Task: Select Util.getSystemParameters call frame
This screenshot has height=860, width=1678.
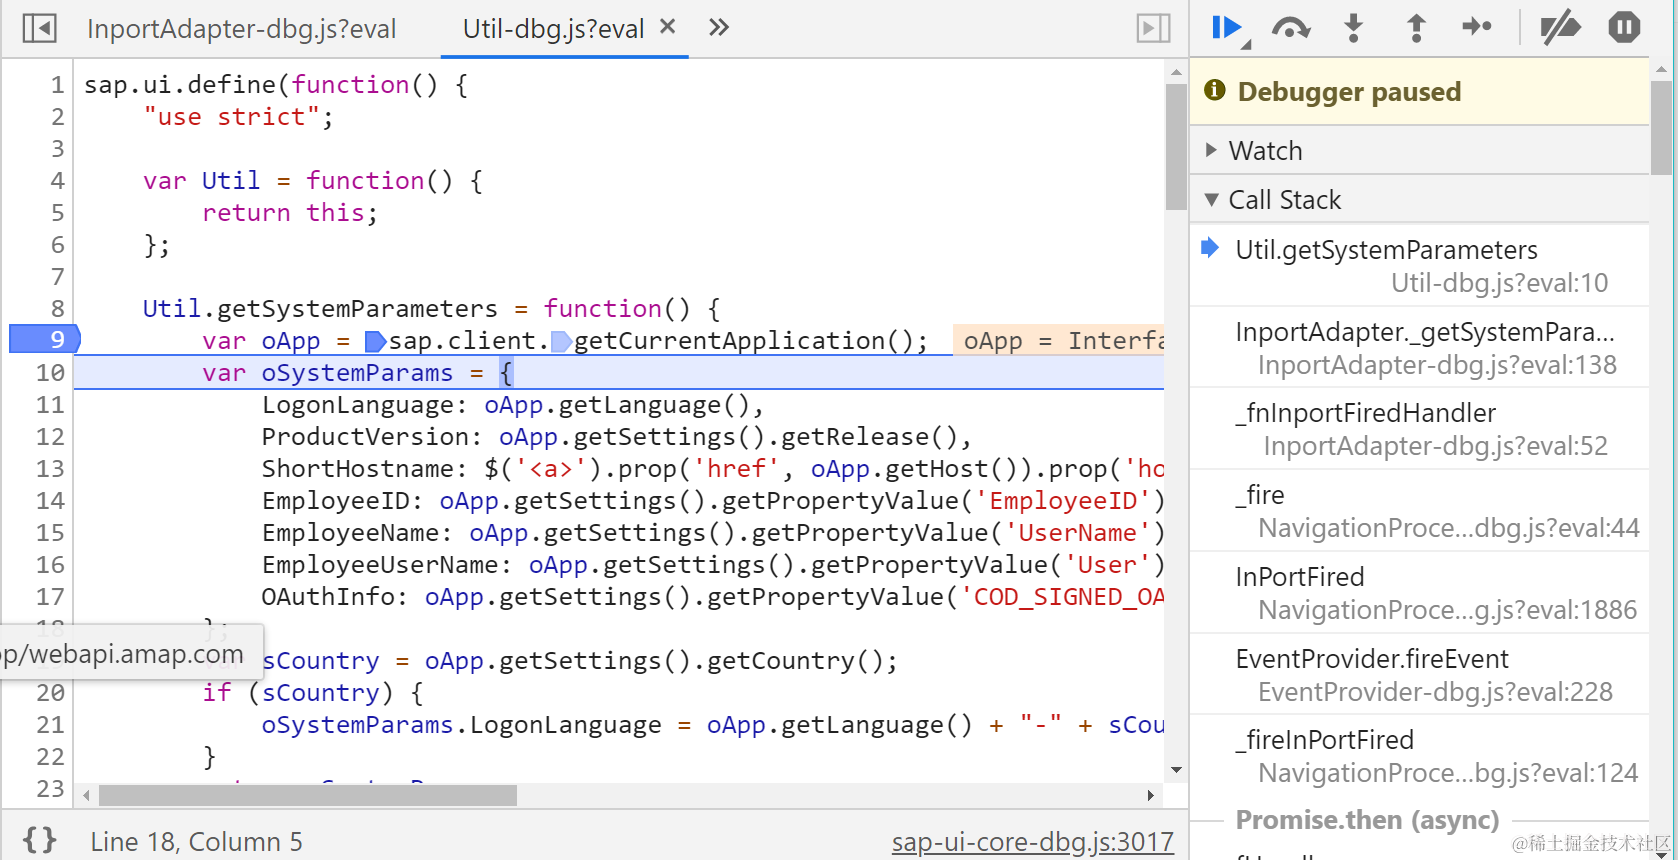Action: [1420, 266]
